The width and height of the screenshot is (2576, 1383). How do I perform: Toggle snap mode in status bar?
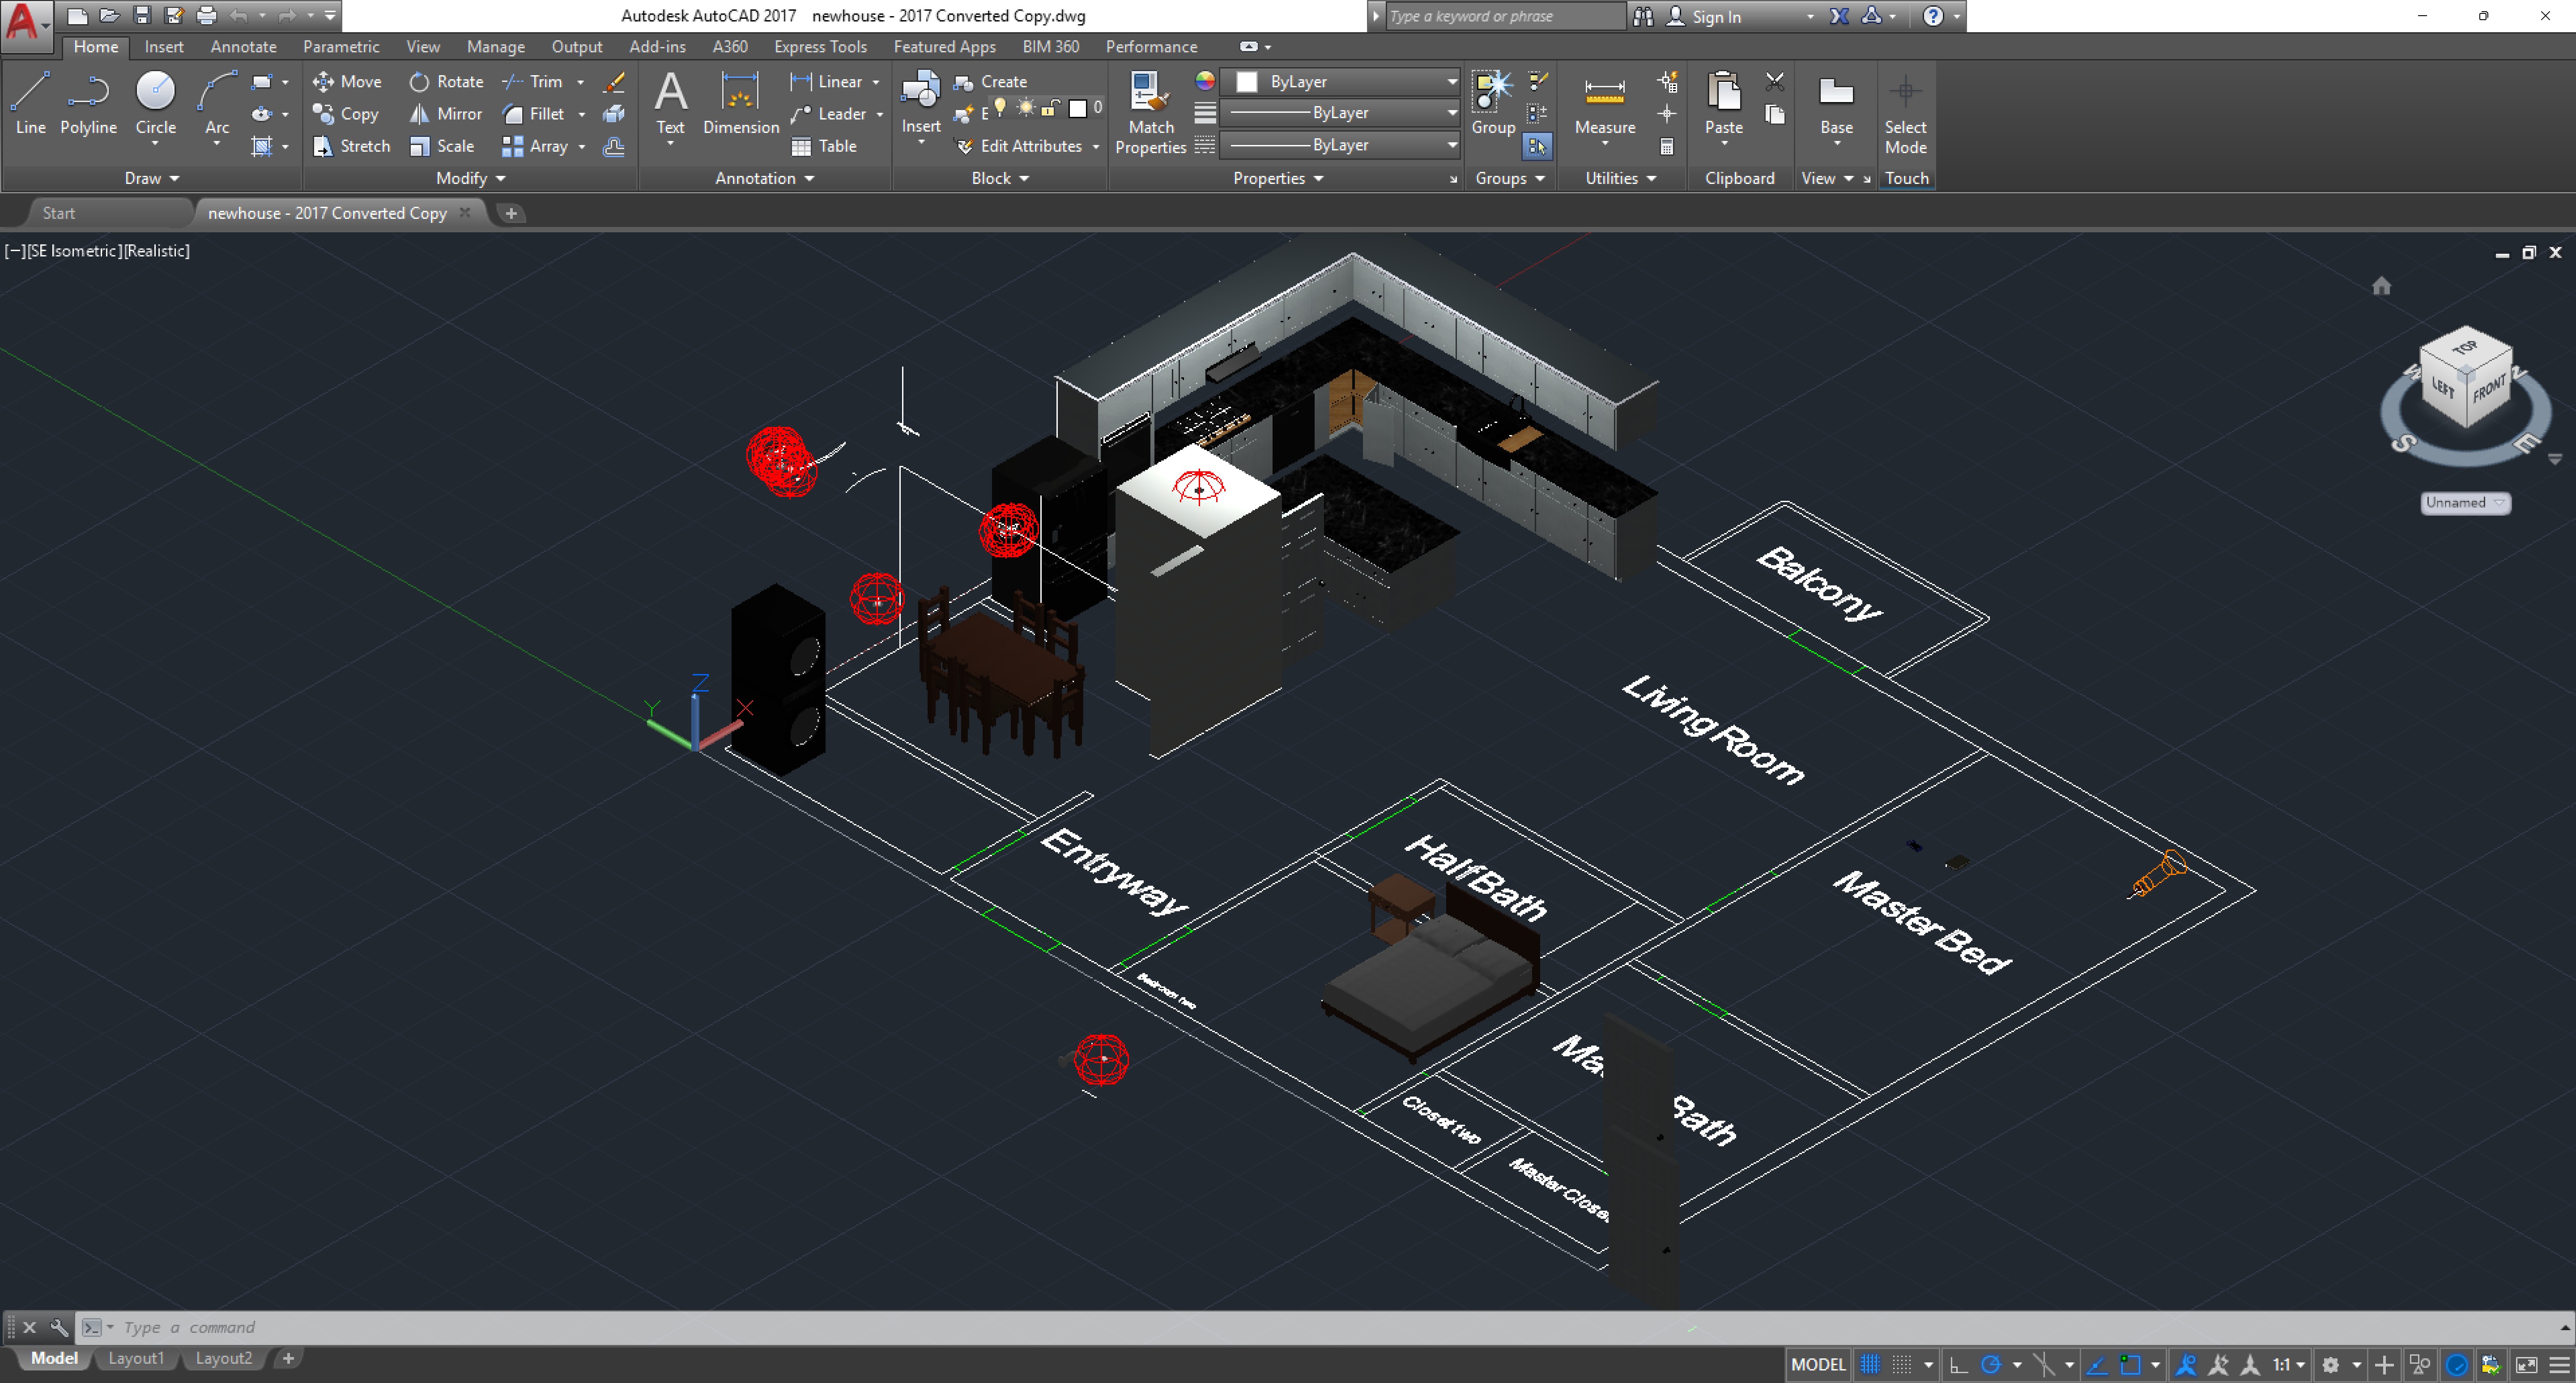(x=1902, y=1364)
